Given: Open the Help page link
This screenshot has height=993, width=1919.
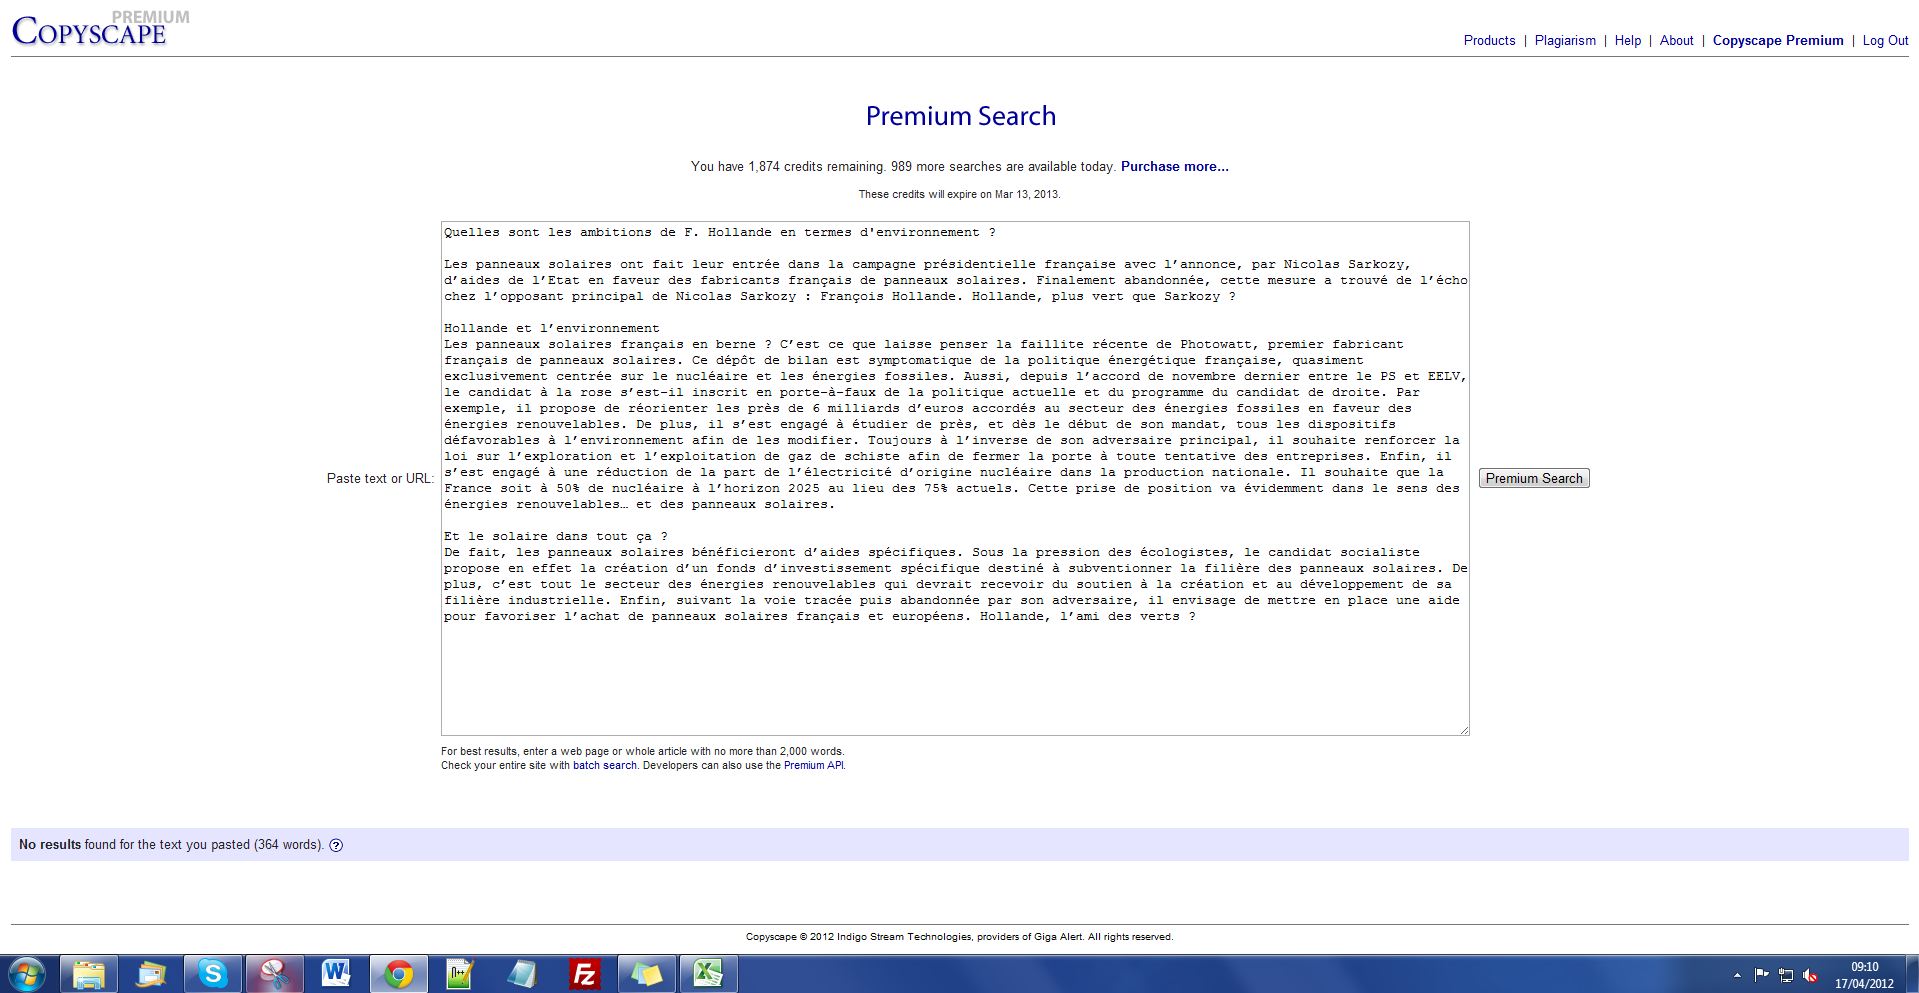Looking at the screenshot, I should (x=1627, y=41).
